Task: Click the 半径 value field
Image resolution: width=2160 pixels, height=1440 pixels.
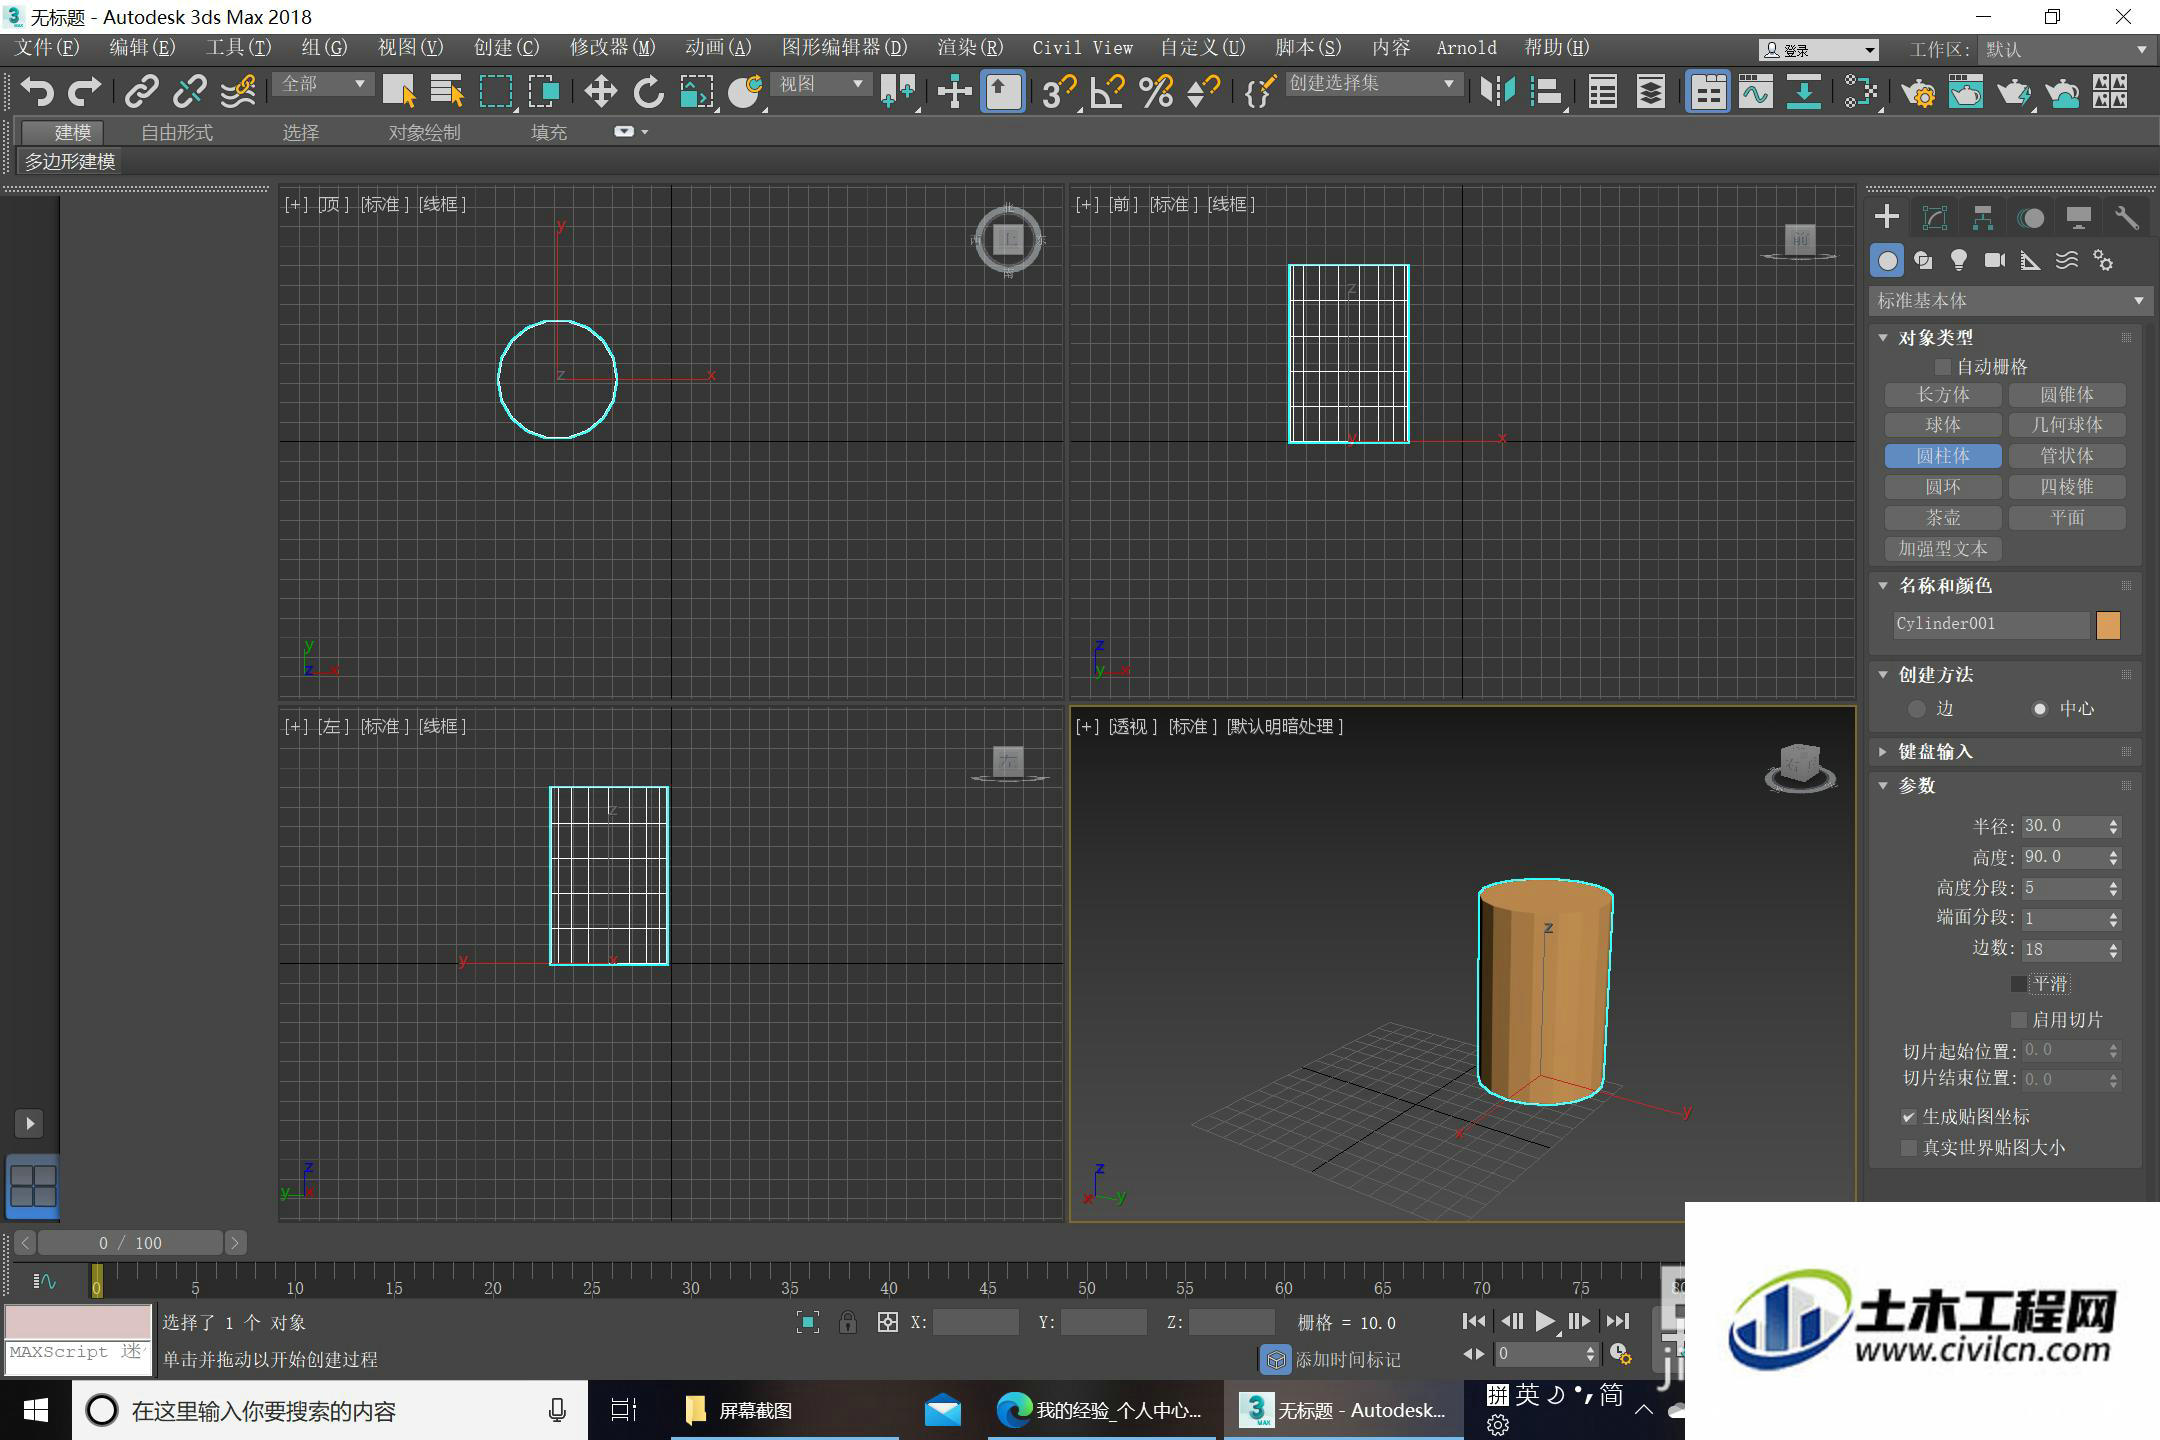Action: coord(2063,827)
